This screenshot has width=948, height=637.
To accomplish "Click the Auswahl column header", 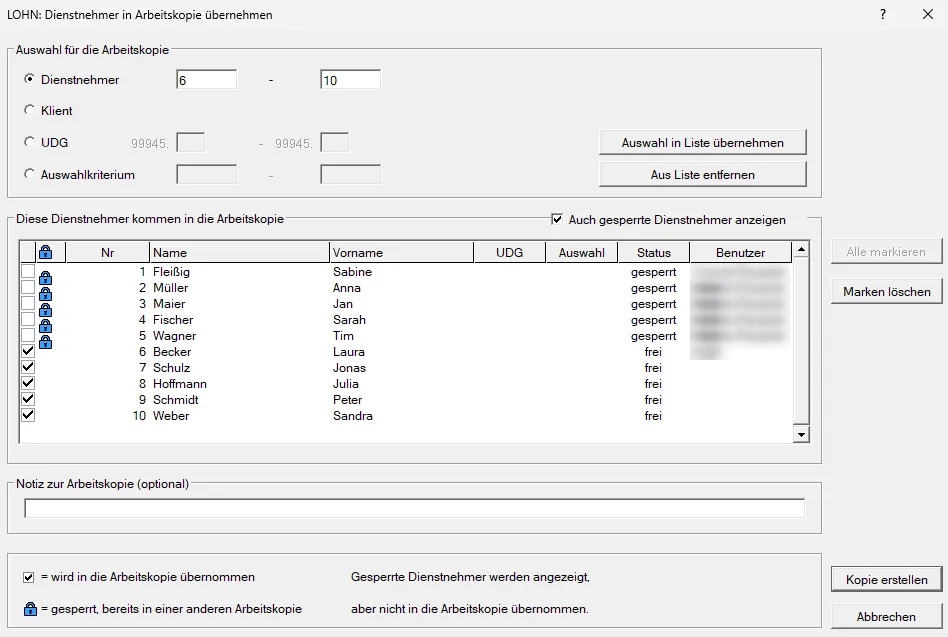I will [x=582, y=253].
